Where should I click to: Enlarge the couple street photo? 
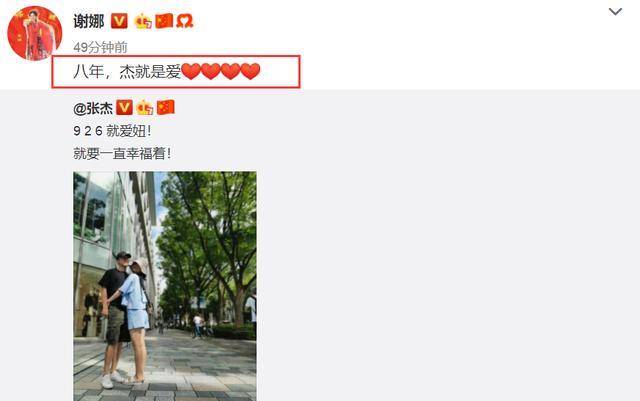coord(165,286)
